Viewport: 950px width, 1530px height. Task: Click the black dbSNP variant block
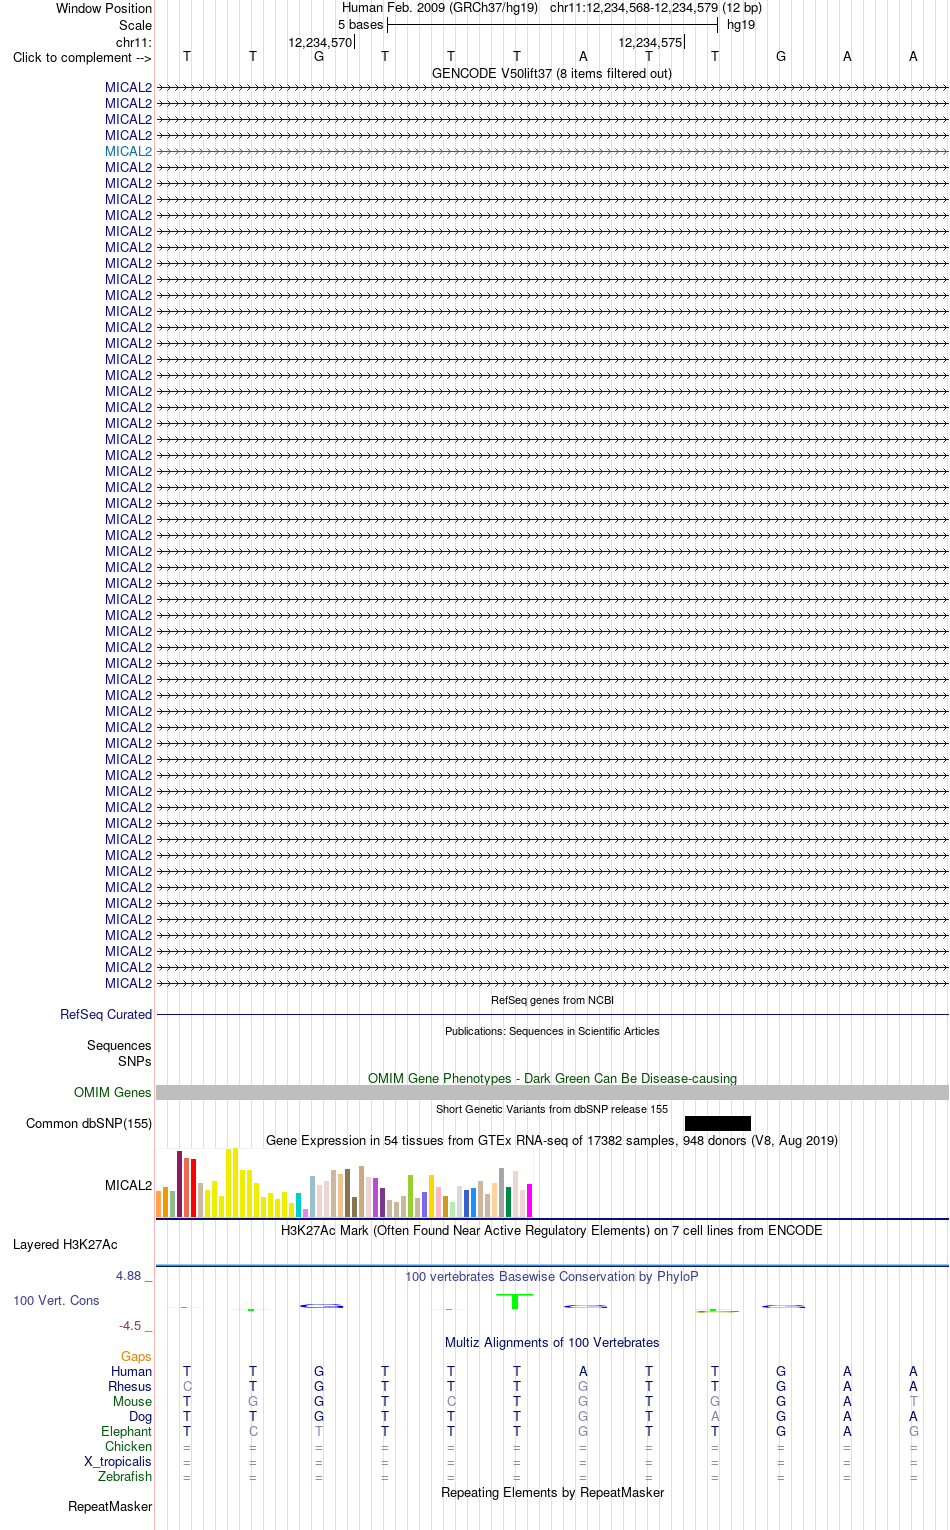[717, 1123]
